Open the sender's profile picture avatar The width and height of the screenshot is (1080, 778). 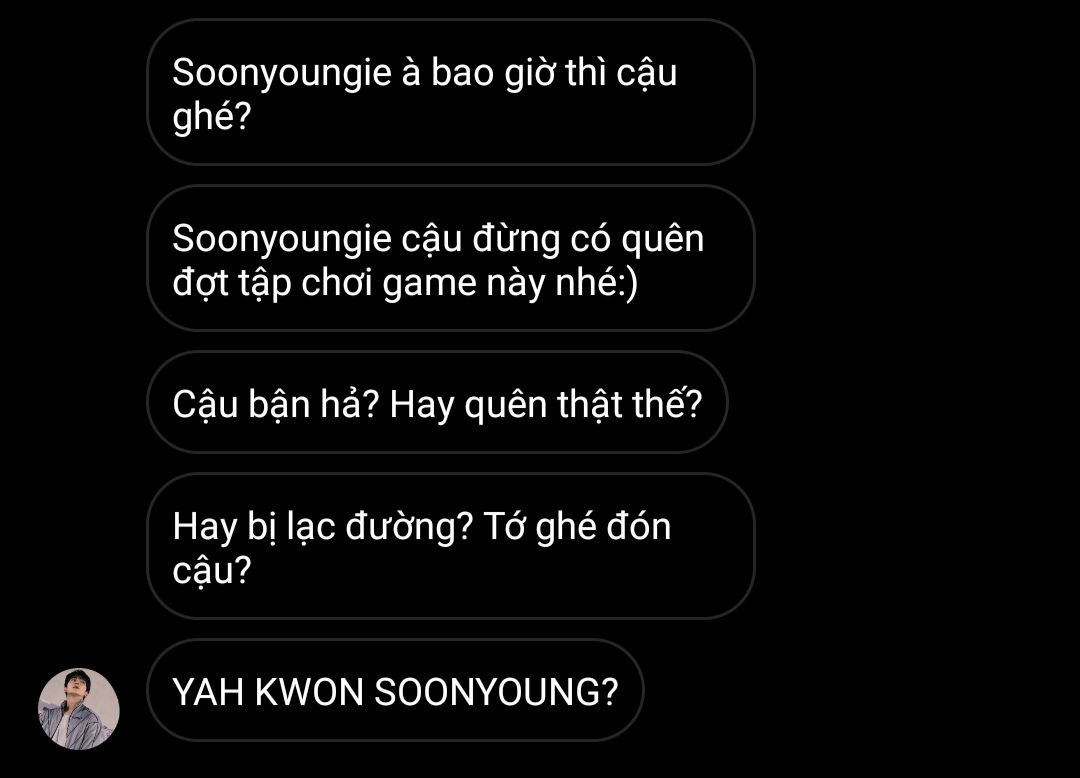[x=79, y=708]
